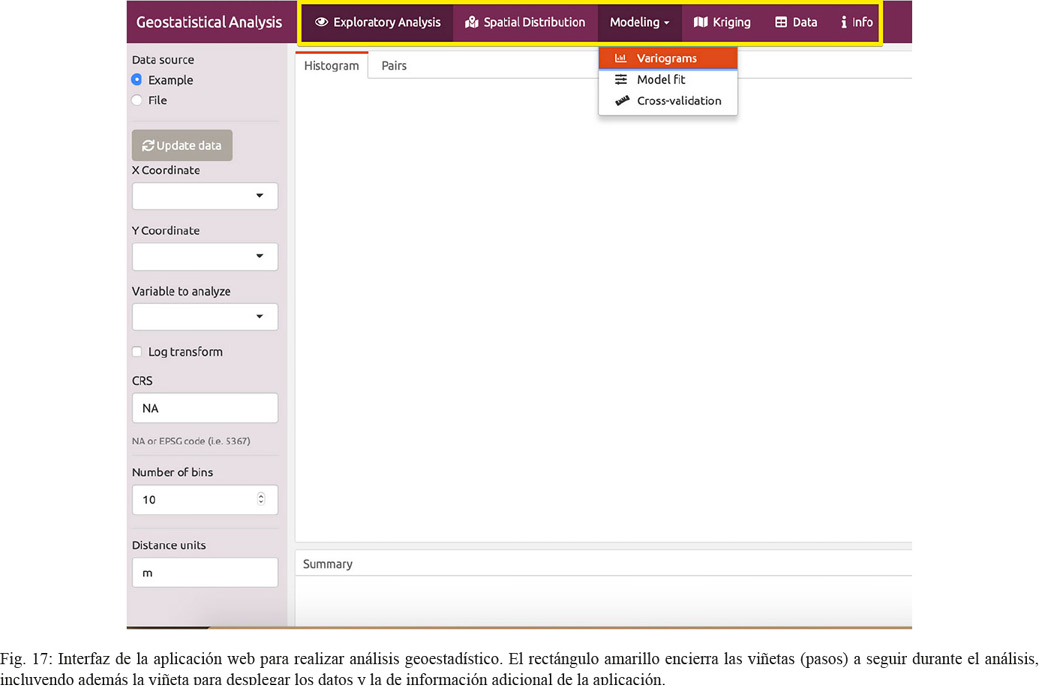Choose Cross-validation from Modeling menu
This screenshot has width=1039, height=686.
pos(668,101)
